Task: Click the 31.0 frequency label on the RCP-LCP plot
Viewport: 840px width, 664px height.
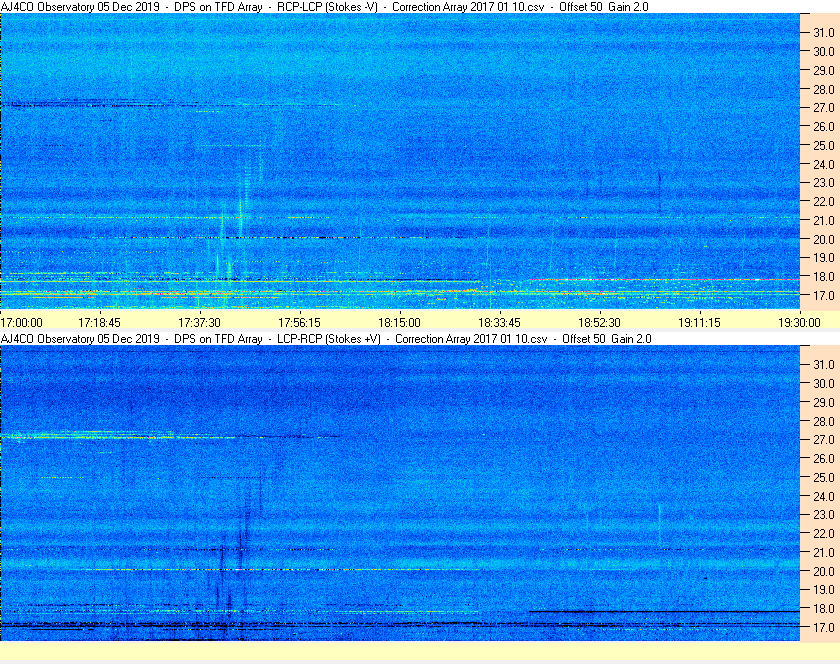Action: click(x=824, y=33)
